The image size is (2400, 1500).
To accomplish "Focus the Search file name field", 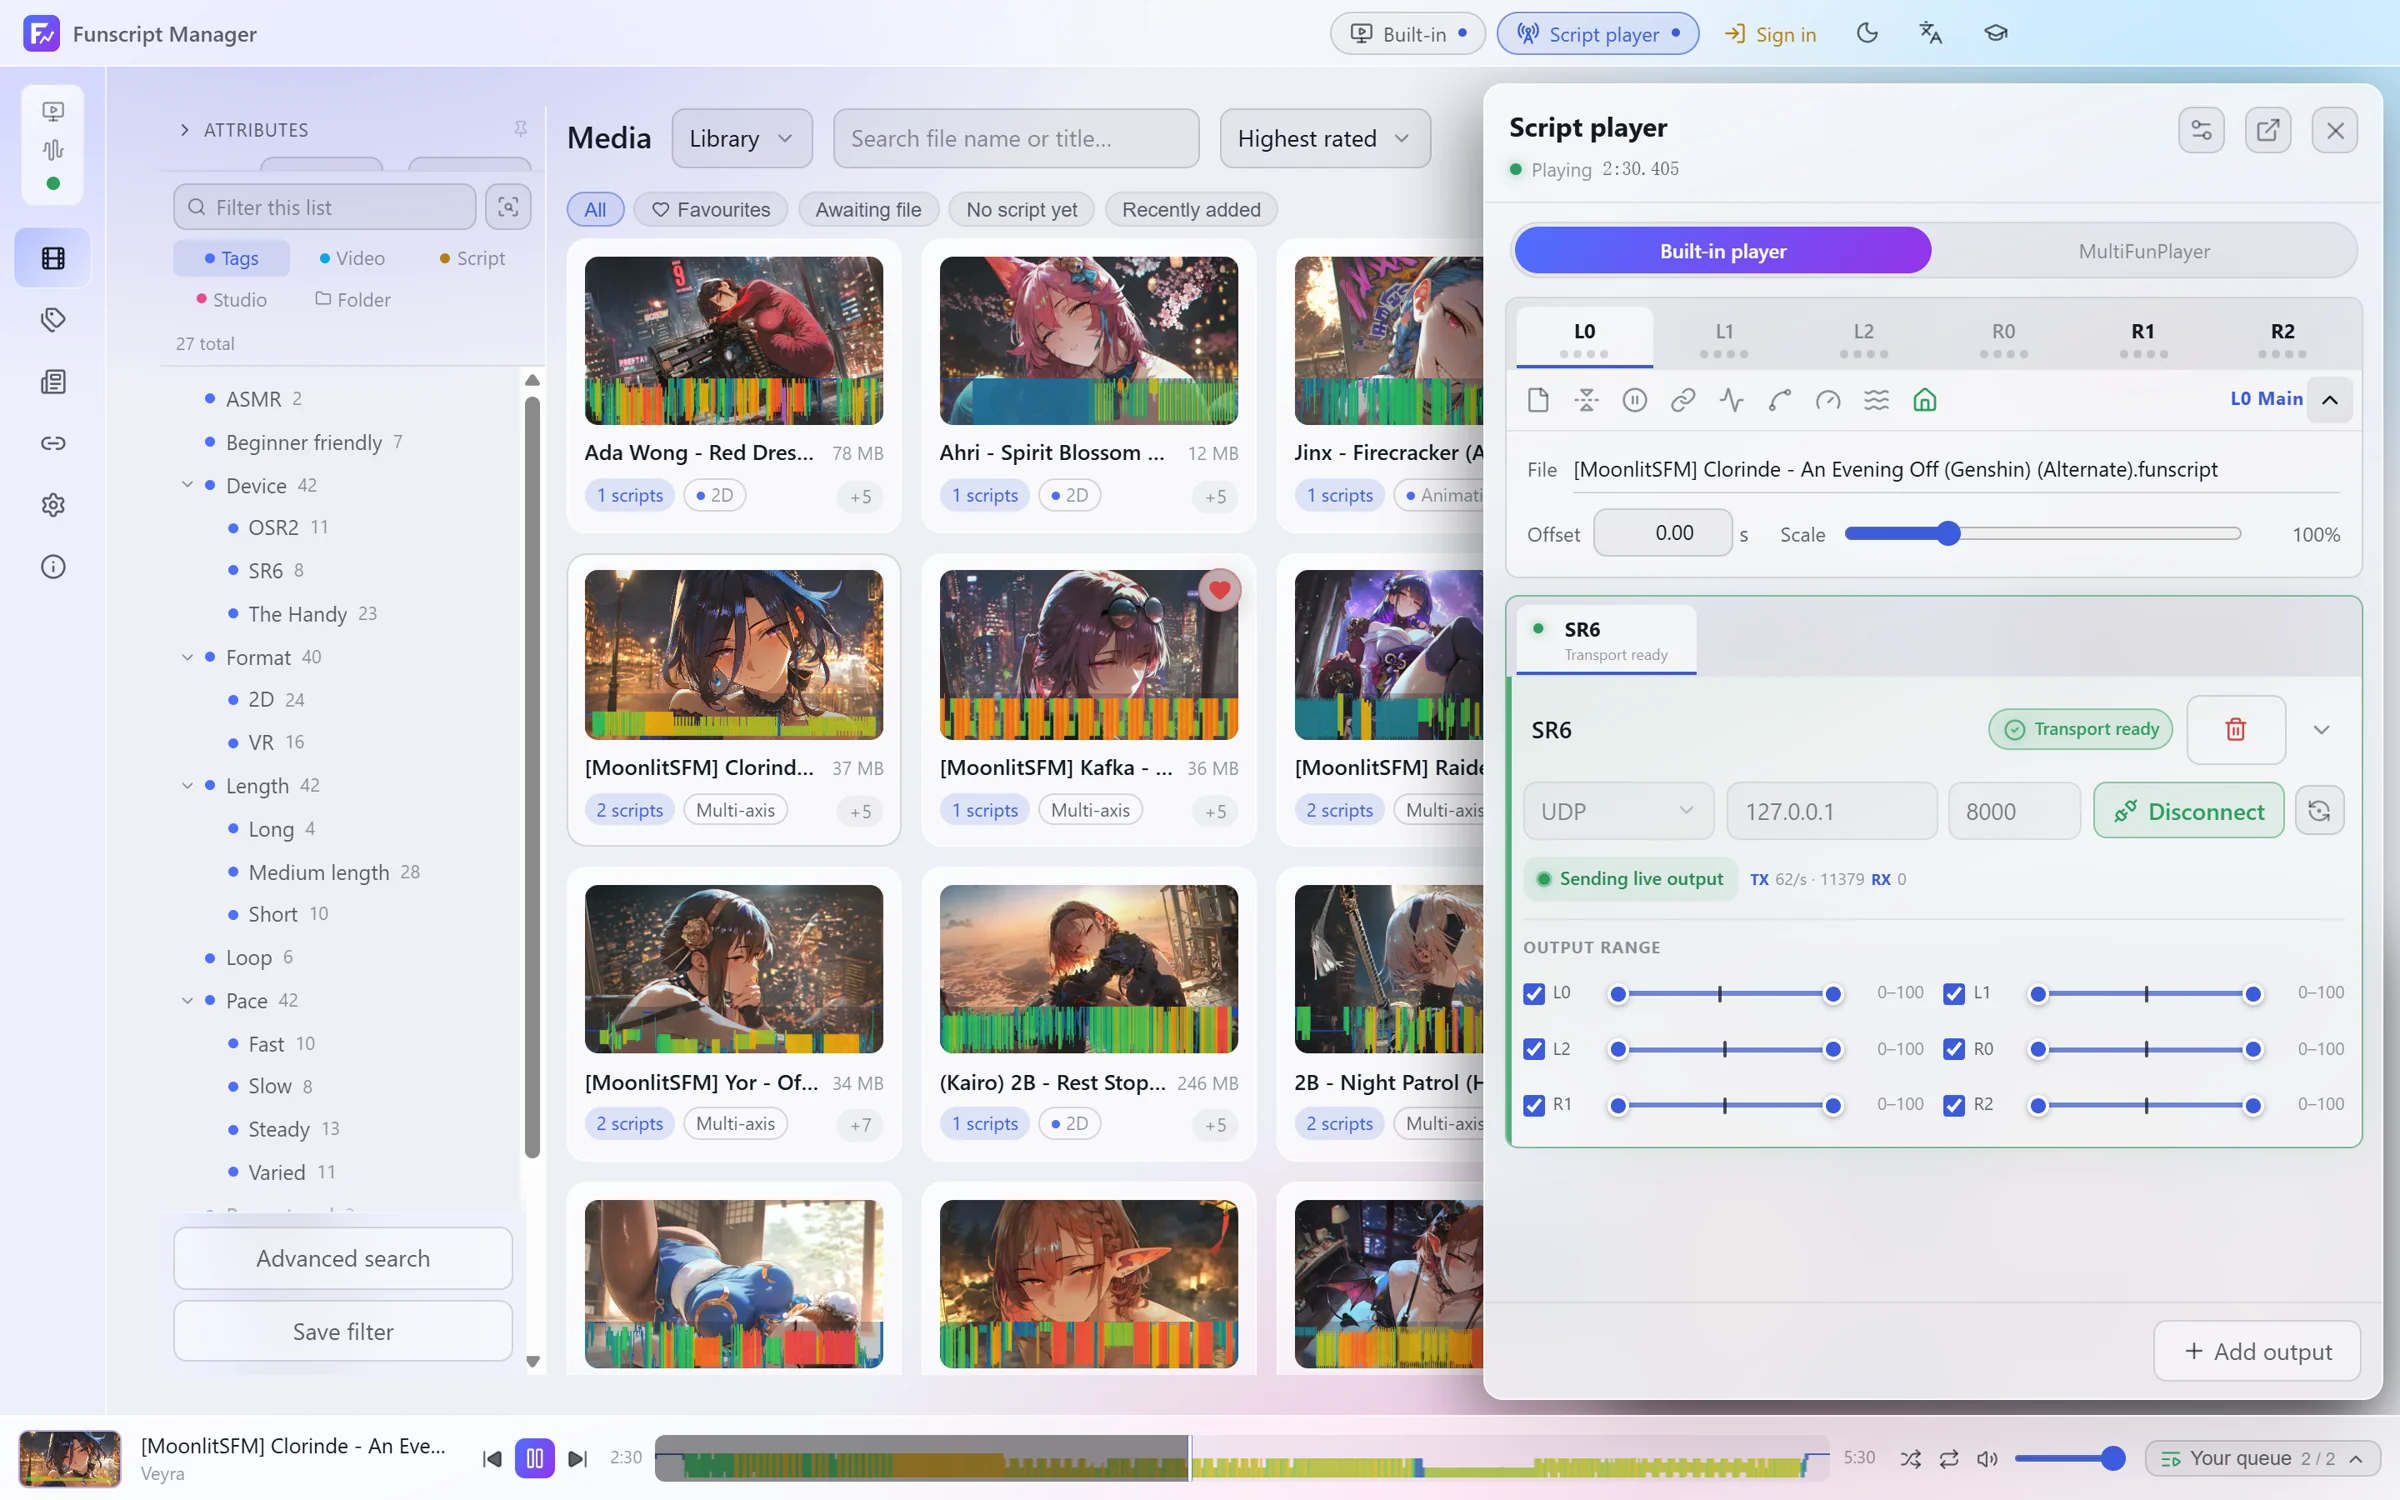I will [1016, 138].
